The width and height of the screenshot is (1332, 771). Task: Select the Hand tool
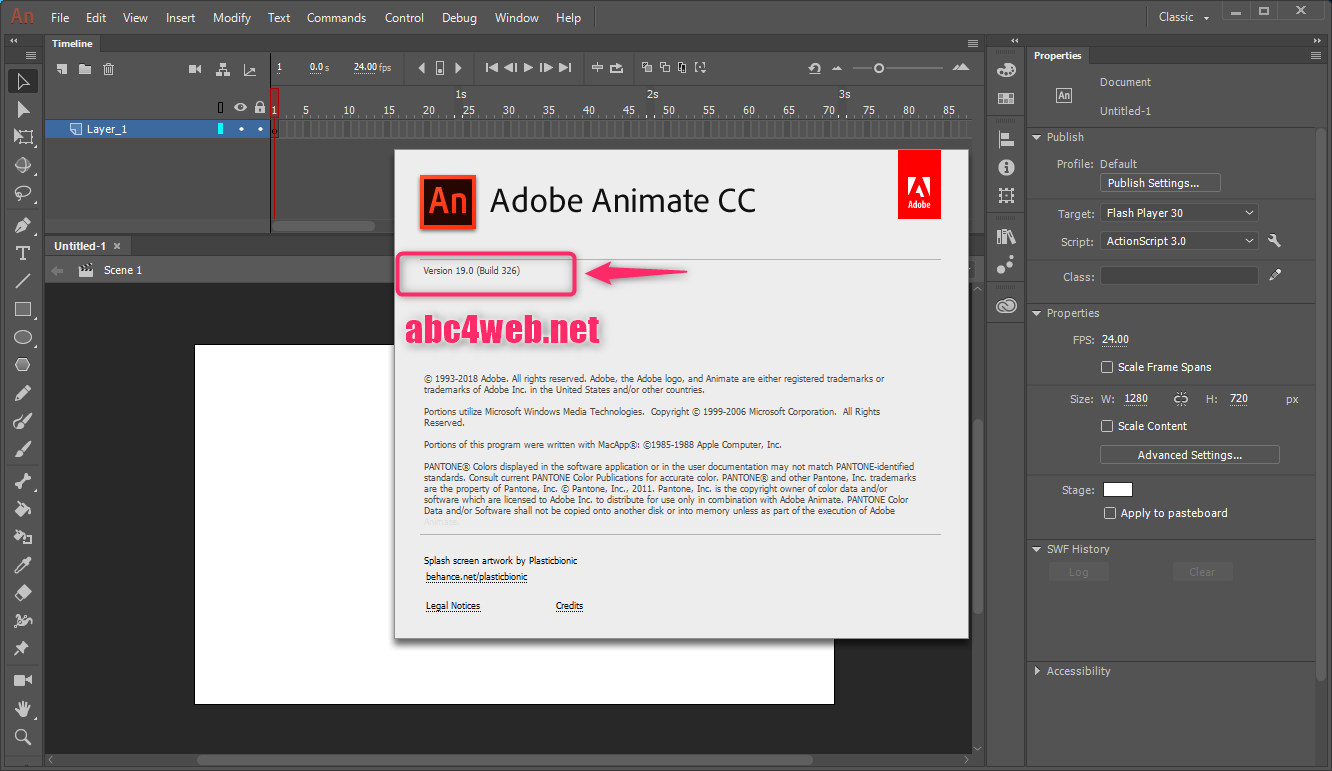pos(22,709)
